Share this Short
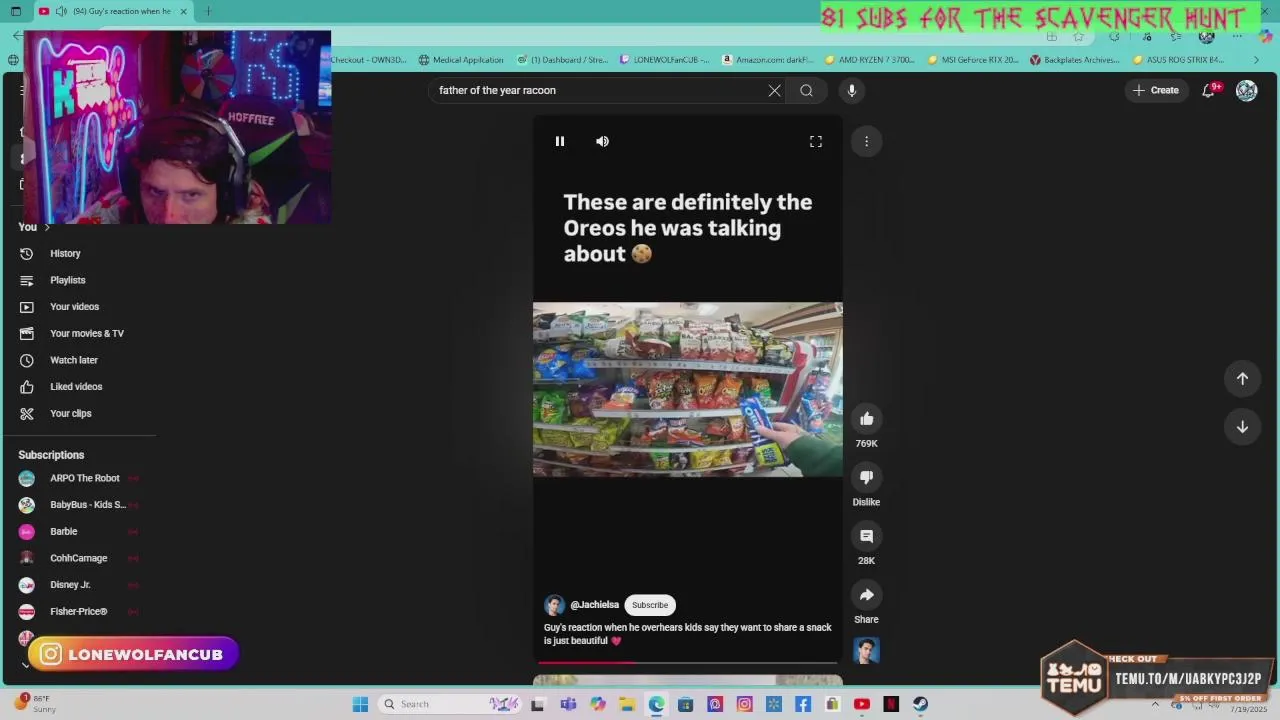This screenshot has height=720, width=1280. (866, 595)
